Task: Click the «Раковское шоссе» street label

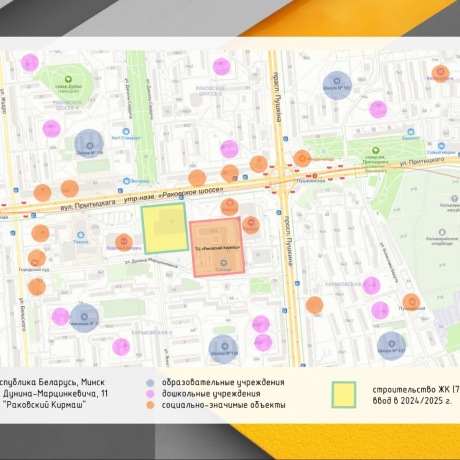Action: (191, 192)
